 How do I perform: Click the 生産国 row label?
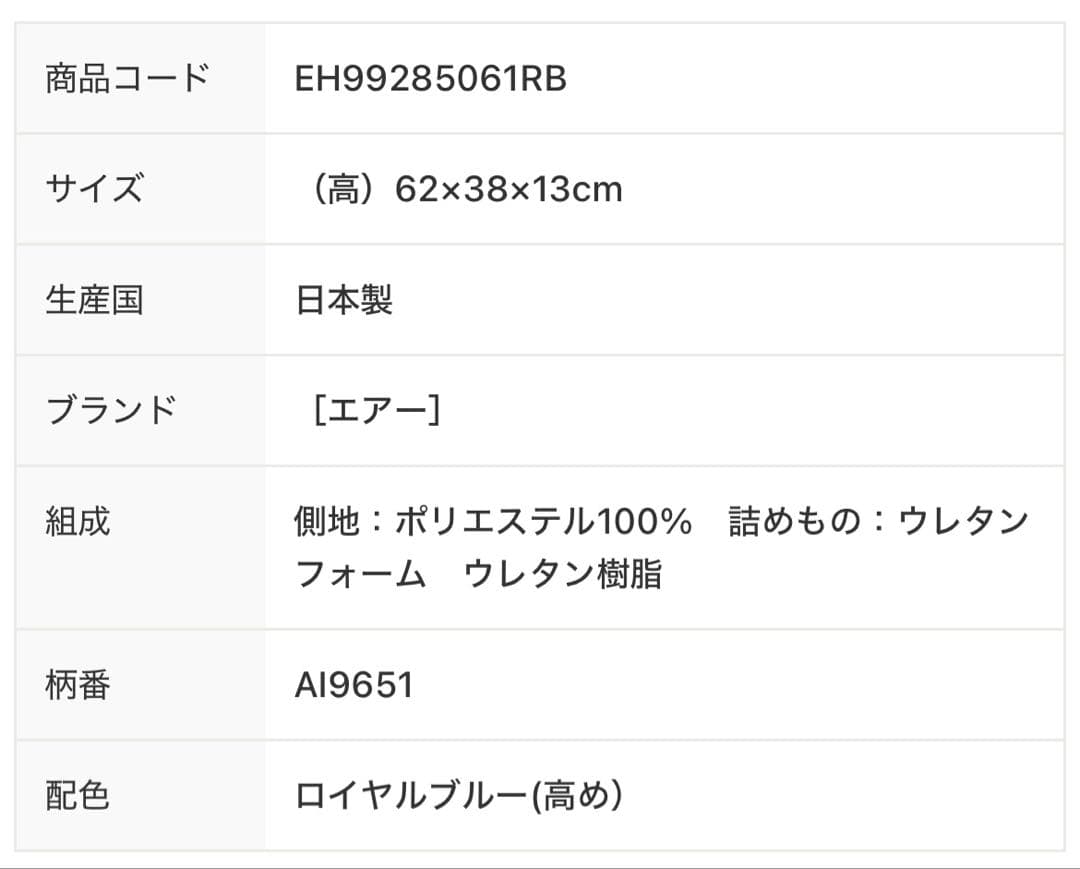click(x=94, y=299)
